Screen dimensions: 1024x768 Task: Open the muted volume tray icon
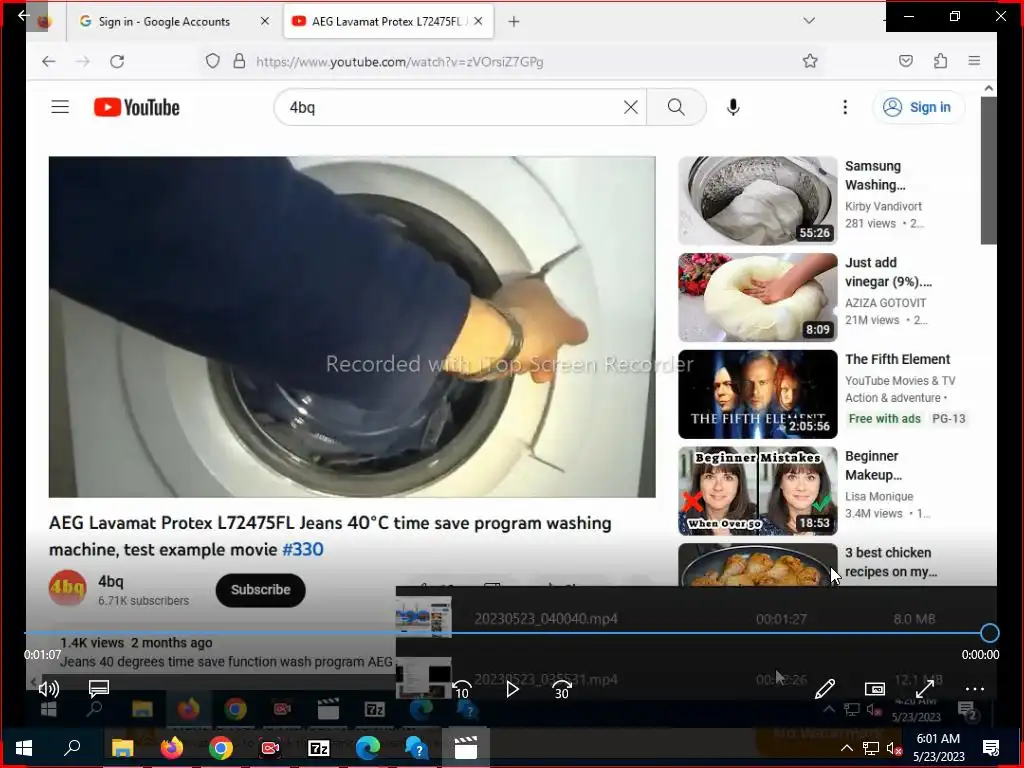893,748
